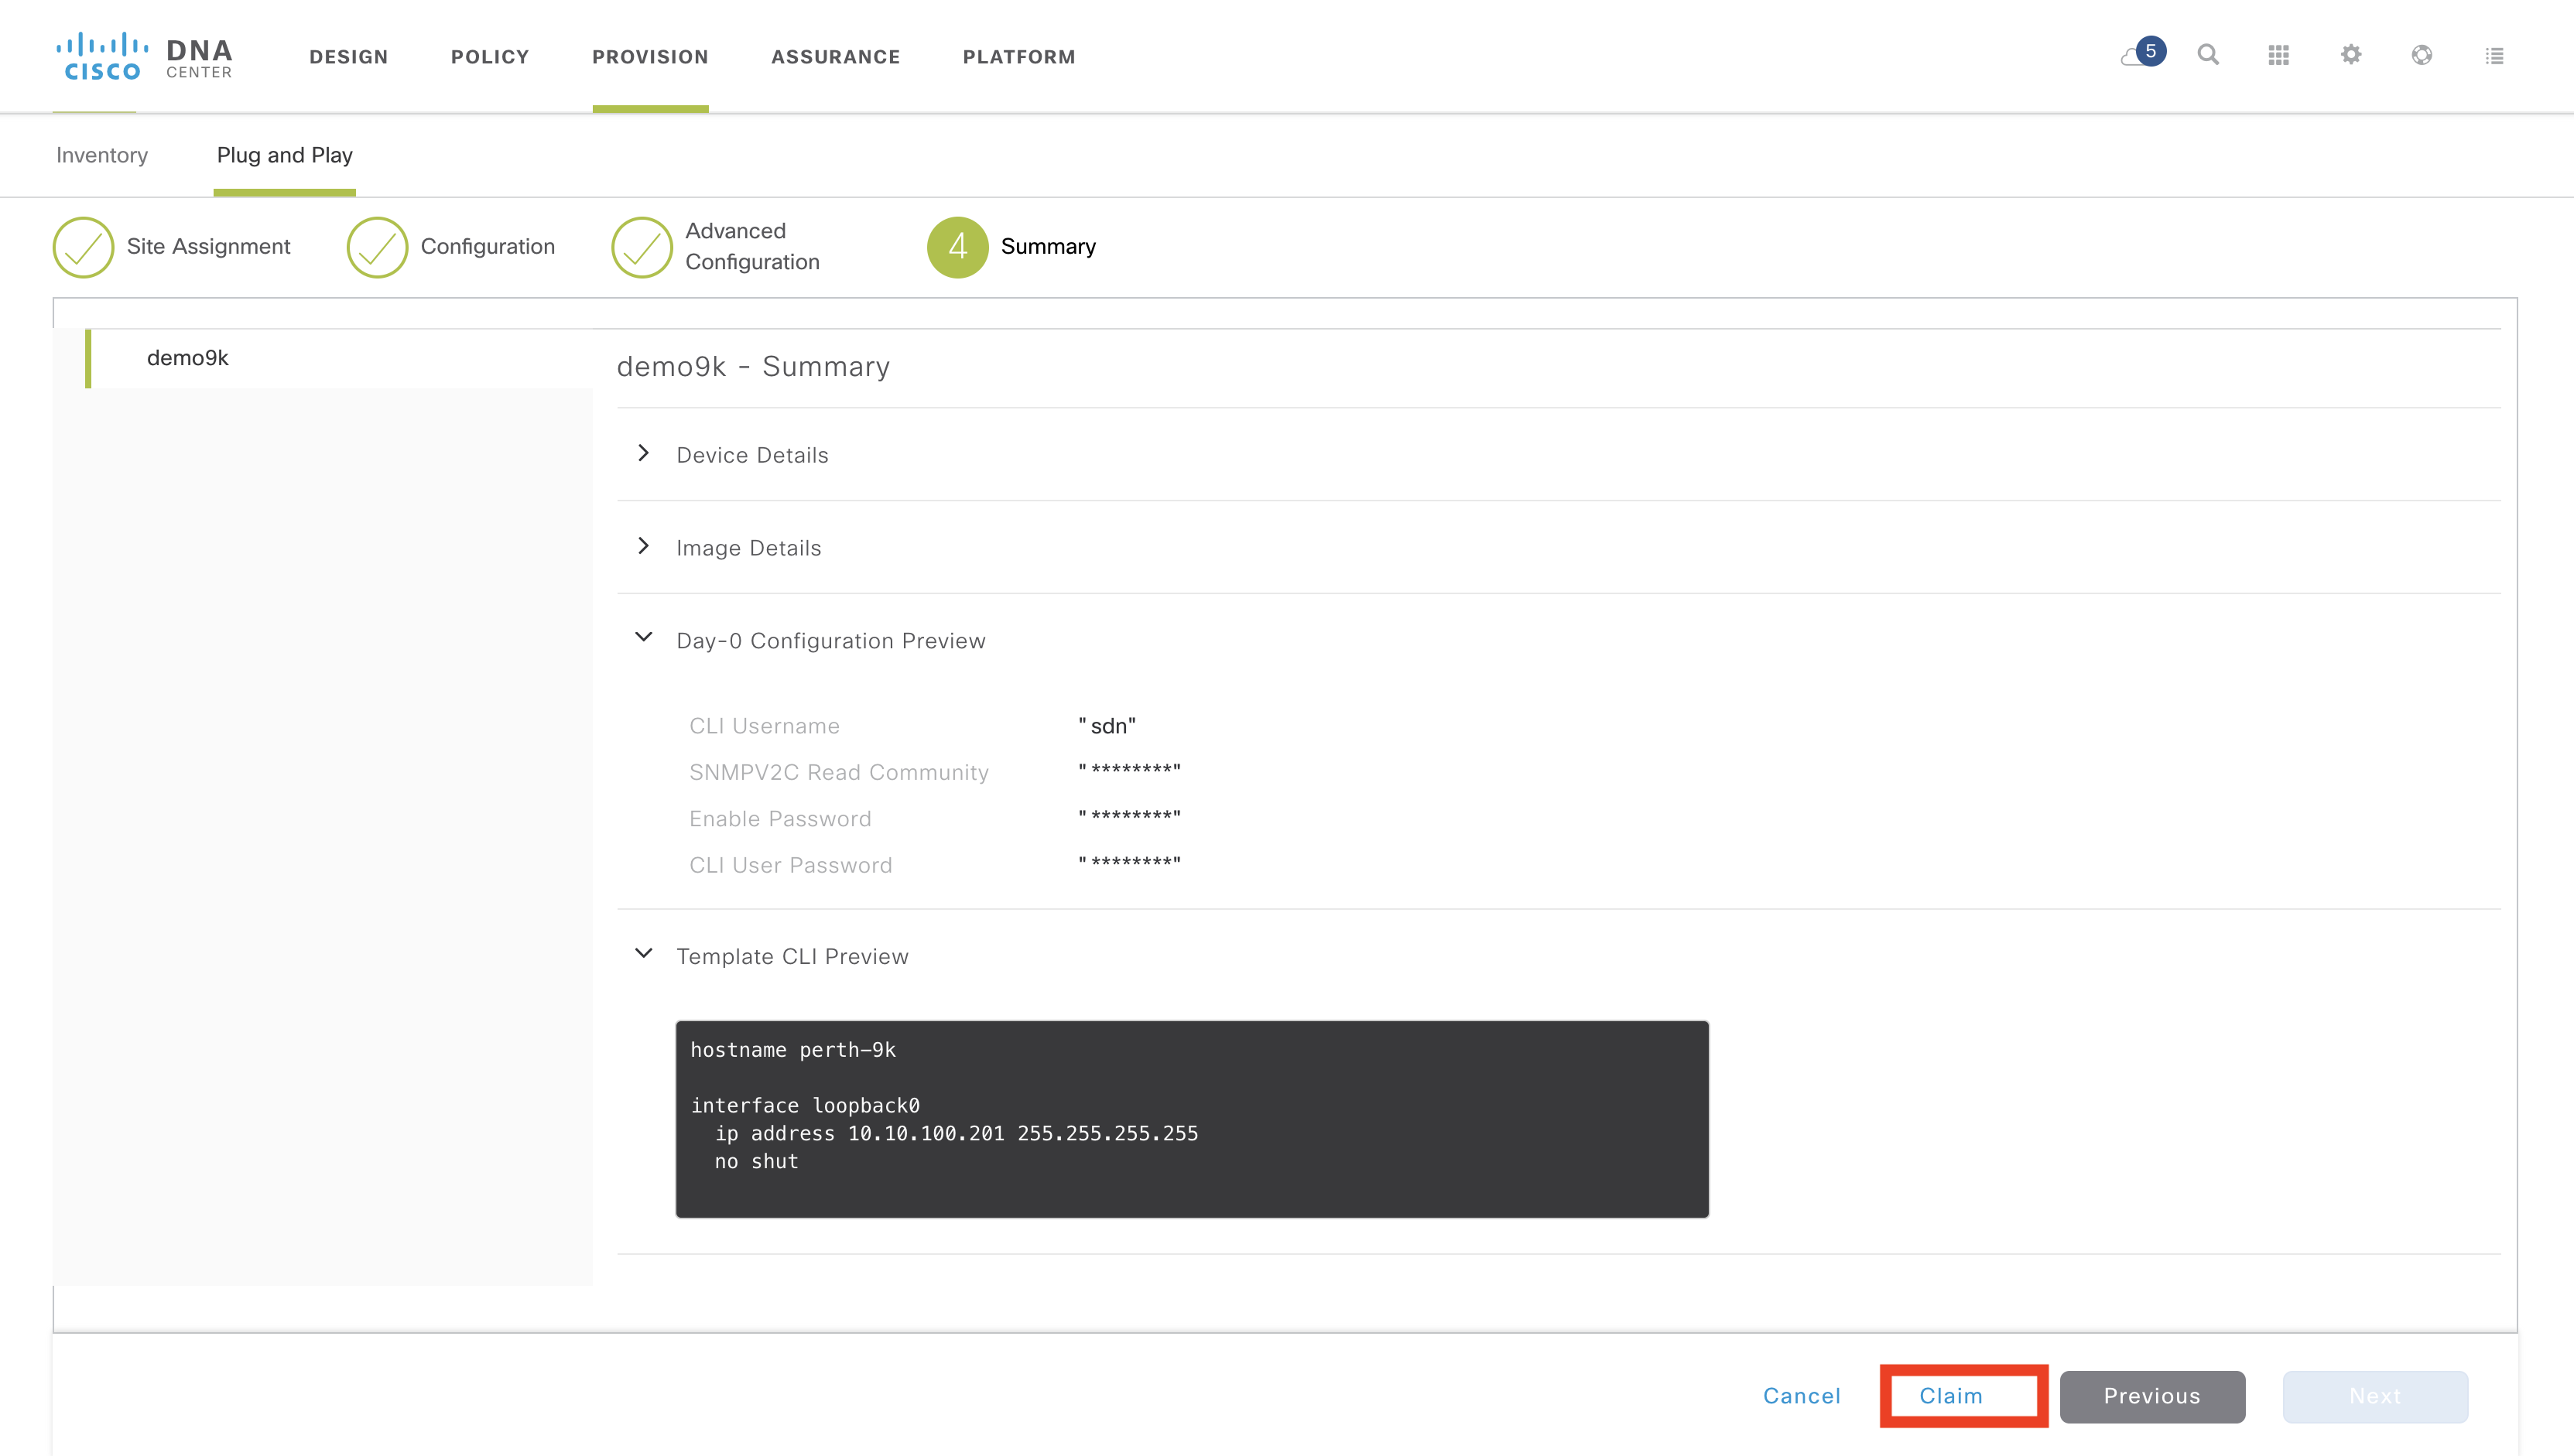This screenshot has height=1456, width=2574.
Task: Open the settings gear icon
Action: click(x=2351, y=55)
